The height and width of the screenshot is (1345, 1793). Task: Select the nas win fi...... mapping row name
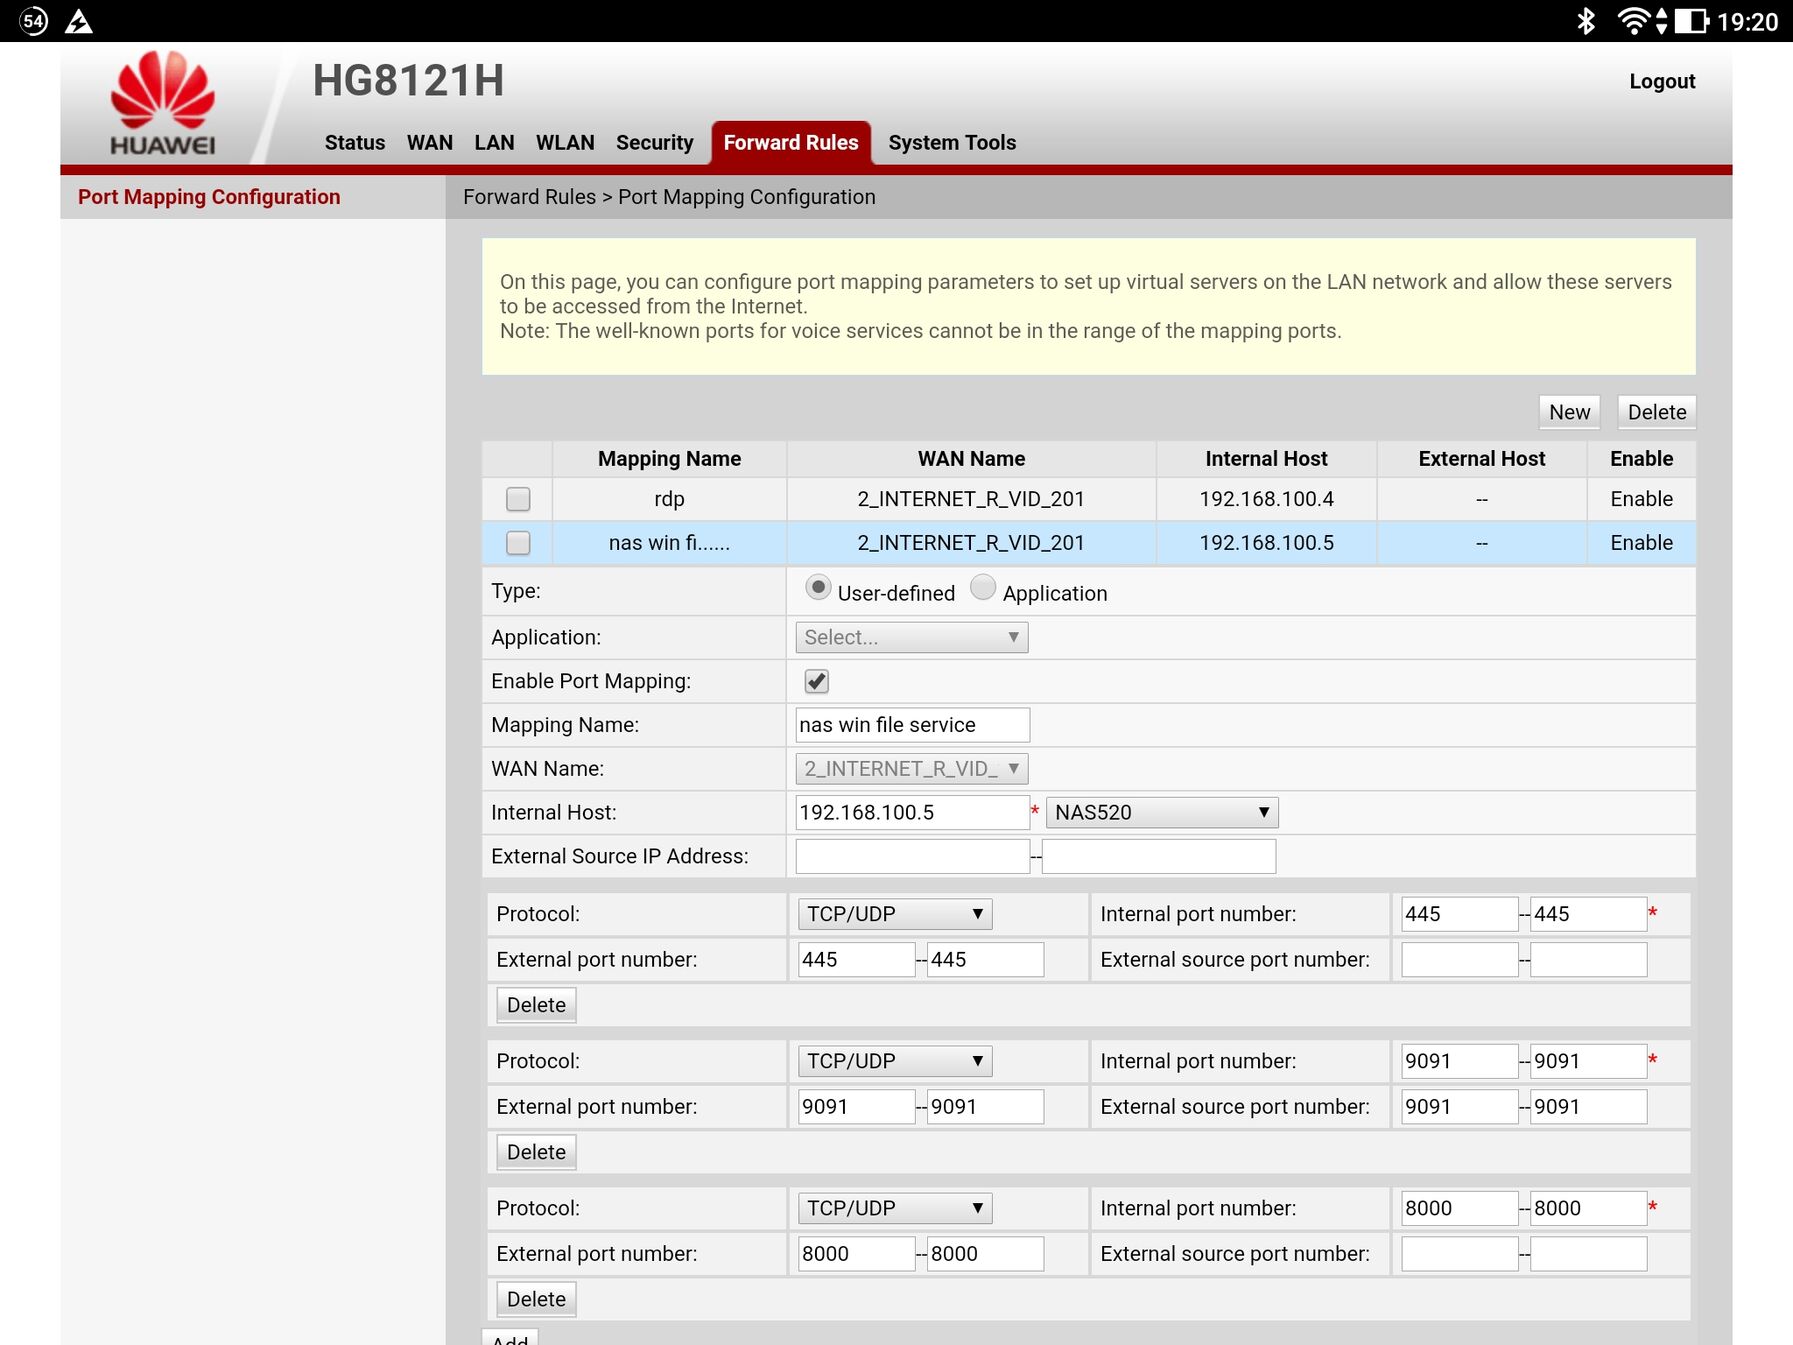(669, 543)
